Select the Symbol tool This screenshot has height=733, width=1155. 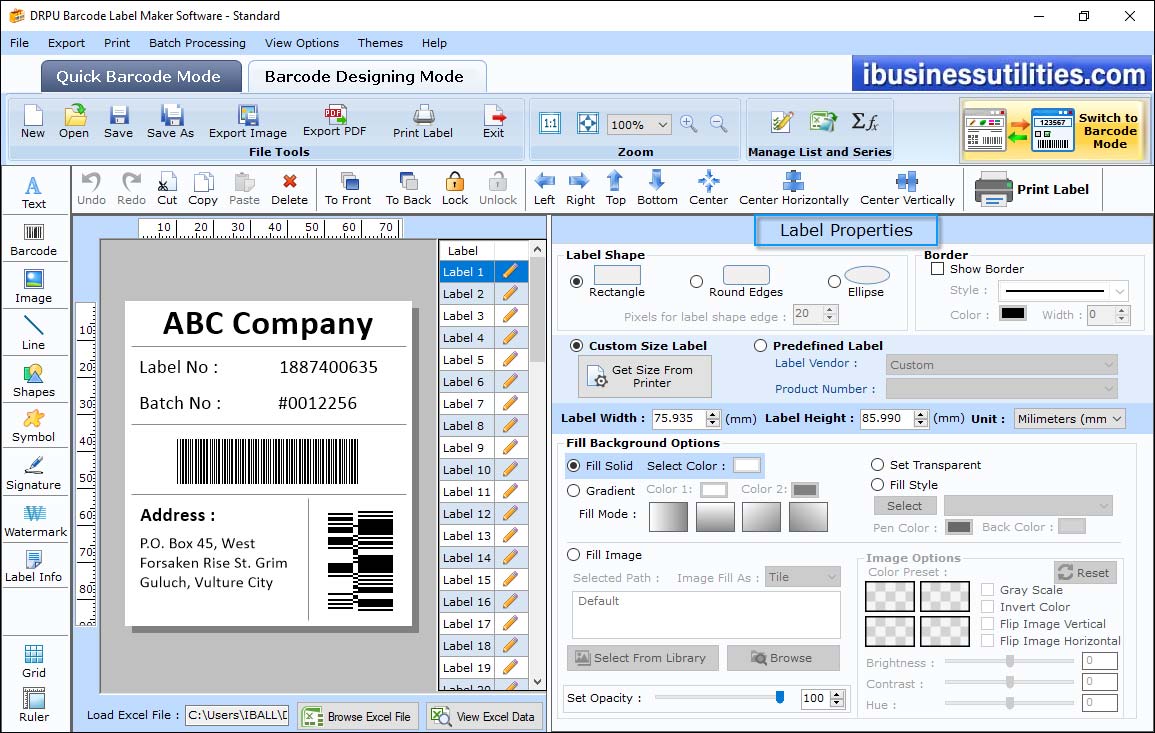(34, 426)
